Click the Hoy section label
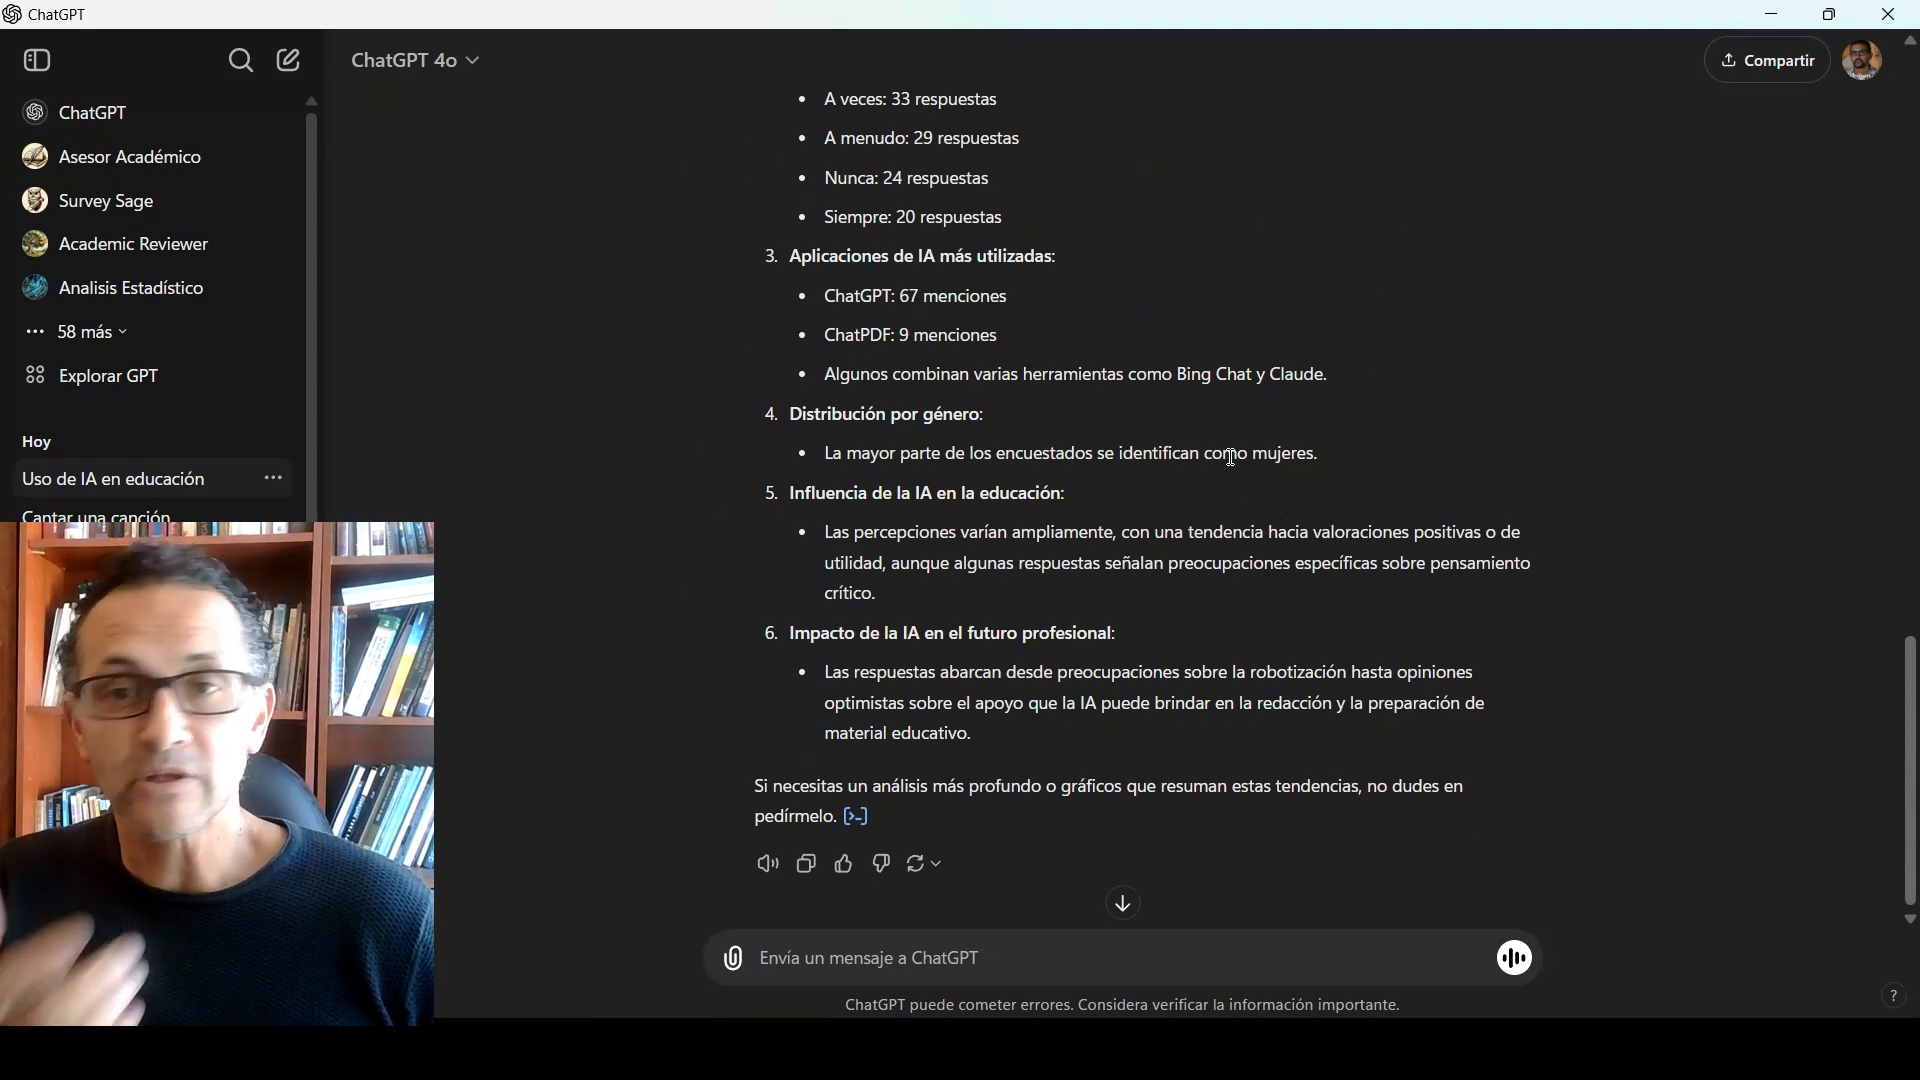The image size is (1920, 1080). (x=36, y=441)
